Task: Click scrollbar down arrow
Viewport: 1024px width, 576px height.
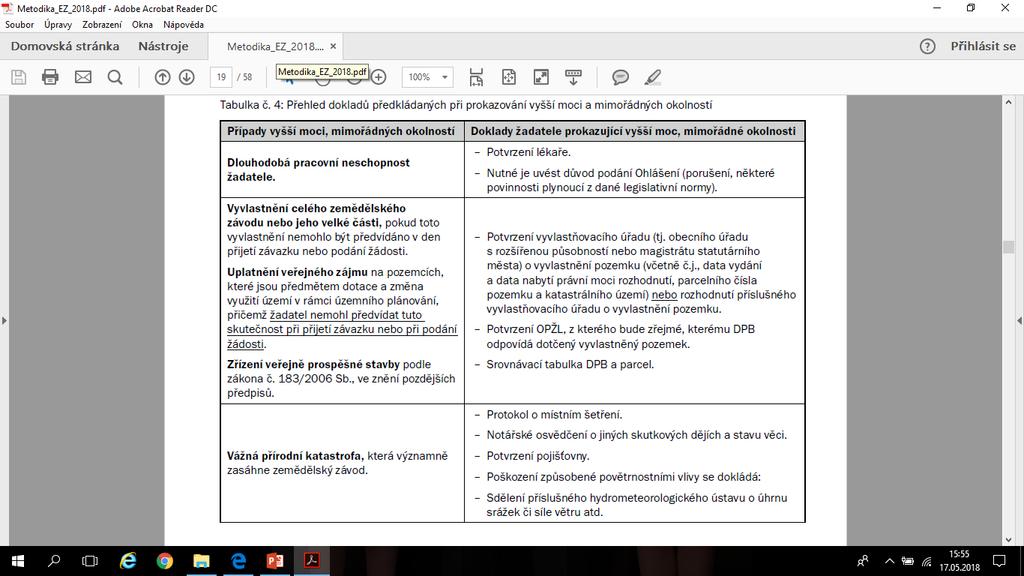Action: click(x=1008, y=540)
